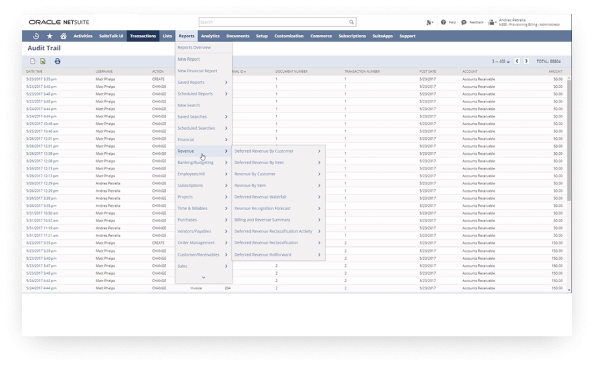Show more Reports menu items chevron

203,277
